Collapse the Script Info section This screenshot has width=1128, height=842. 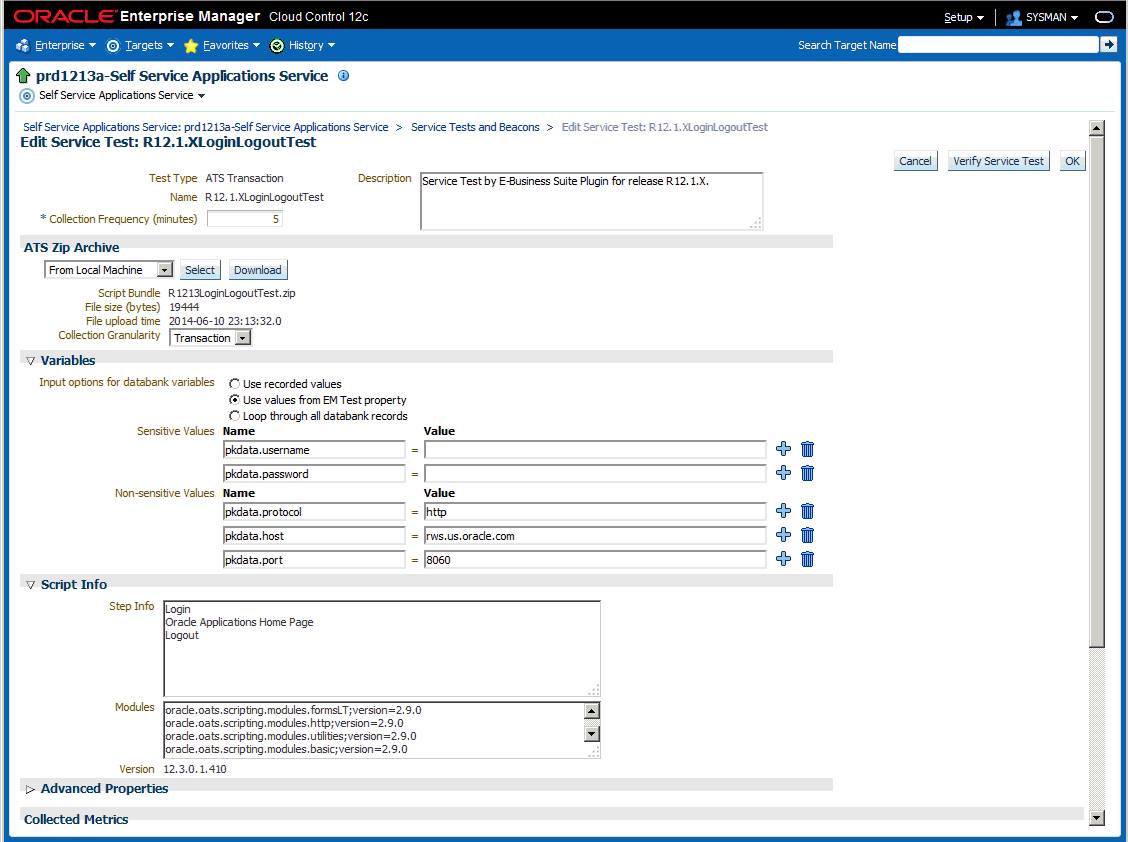30,585
